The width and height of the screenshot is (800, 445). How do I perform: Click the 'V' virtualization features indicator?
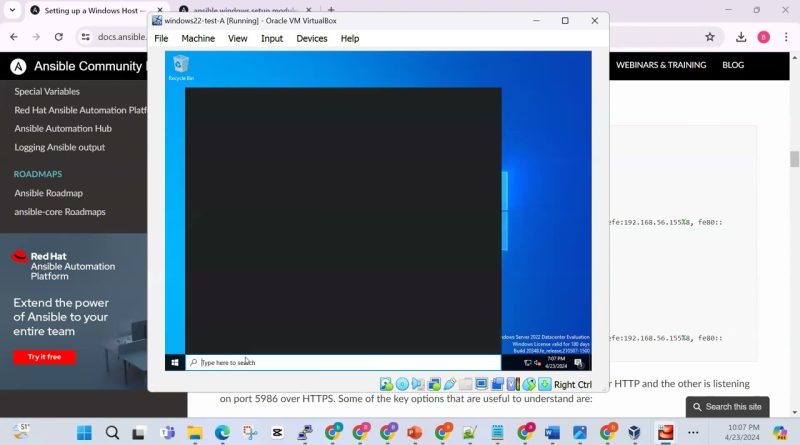(x=513, y=384)
